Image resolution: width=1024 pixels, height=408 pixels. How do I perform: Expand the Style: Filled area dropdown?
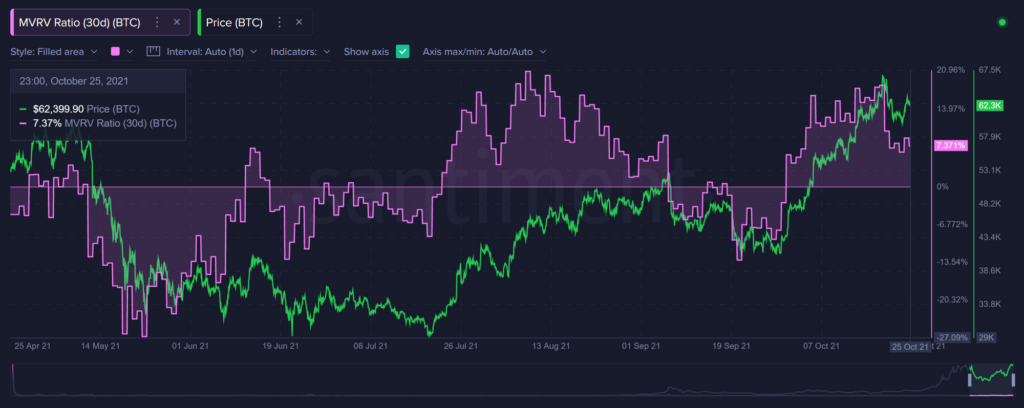[x=54, y=51]
